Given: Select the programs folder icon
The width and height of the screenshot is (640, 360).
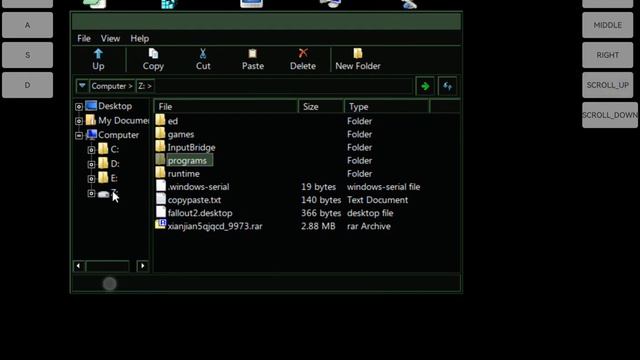Looking at the screenshot, I should click(160, 160).
